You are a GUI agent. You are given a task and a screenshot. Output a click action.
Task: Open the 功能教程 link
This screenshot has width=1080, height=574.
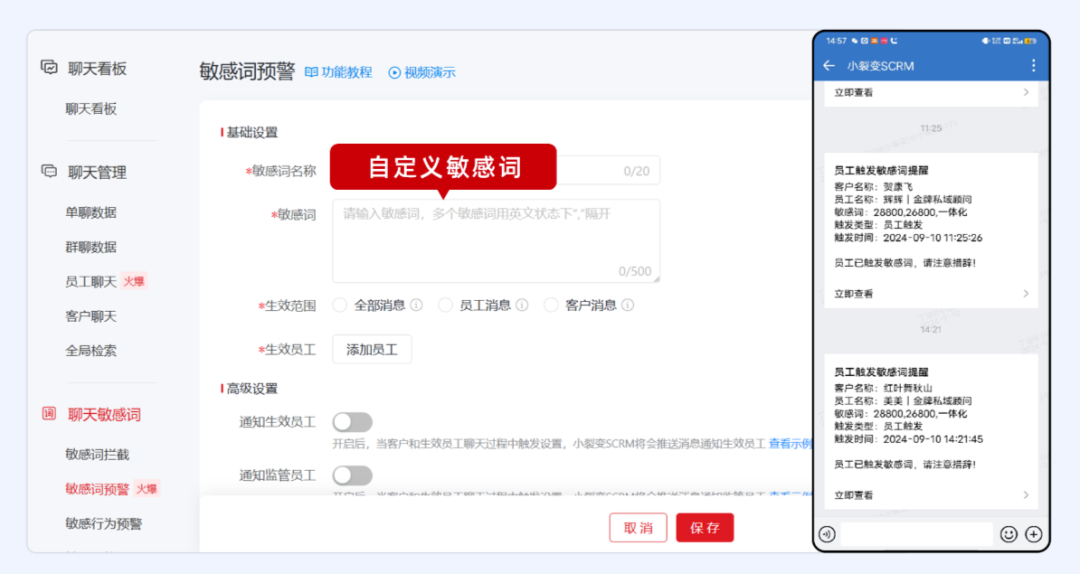click(338, 72)
